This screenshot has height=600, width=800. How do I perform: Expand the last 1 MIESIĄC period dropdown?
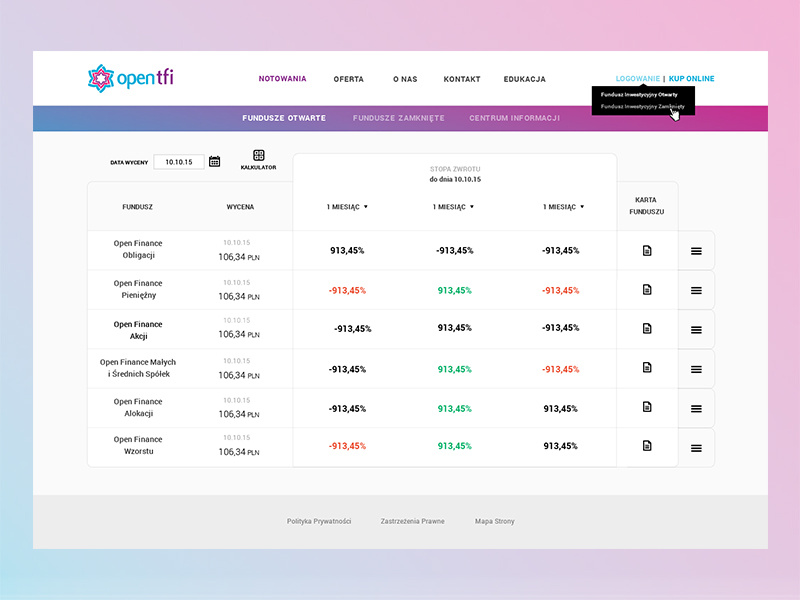(x=564, y=207)
